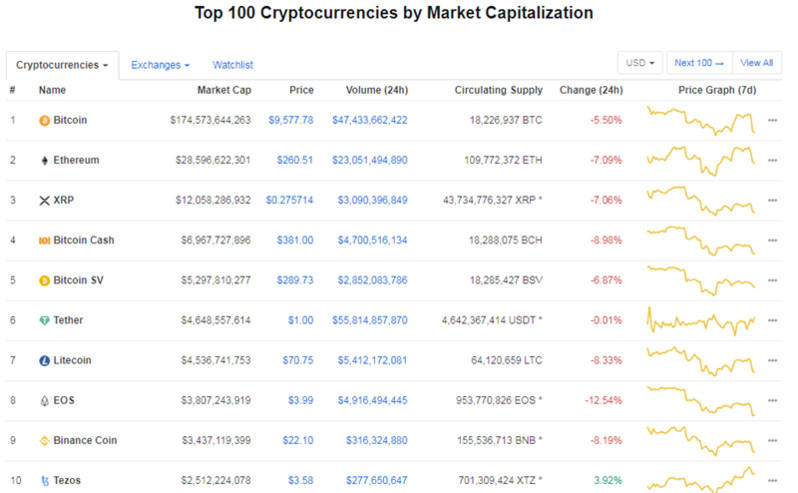Screen dimensions: 798x493
Task: Click the Ethereum diamond logo icon
Action: 44,160
